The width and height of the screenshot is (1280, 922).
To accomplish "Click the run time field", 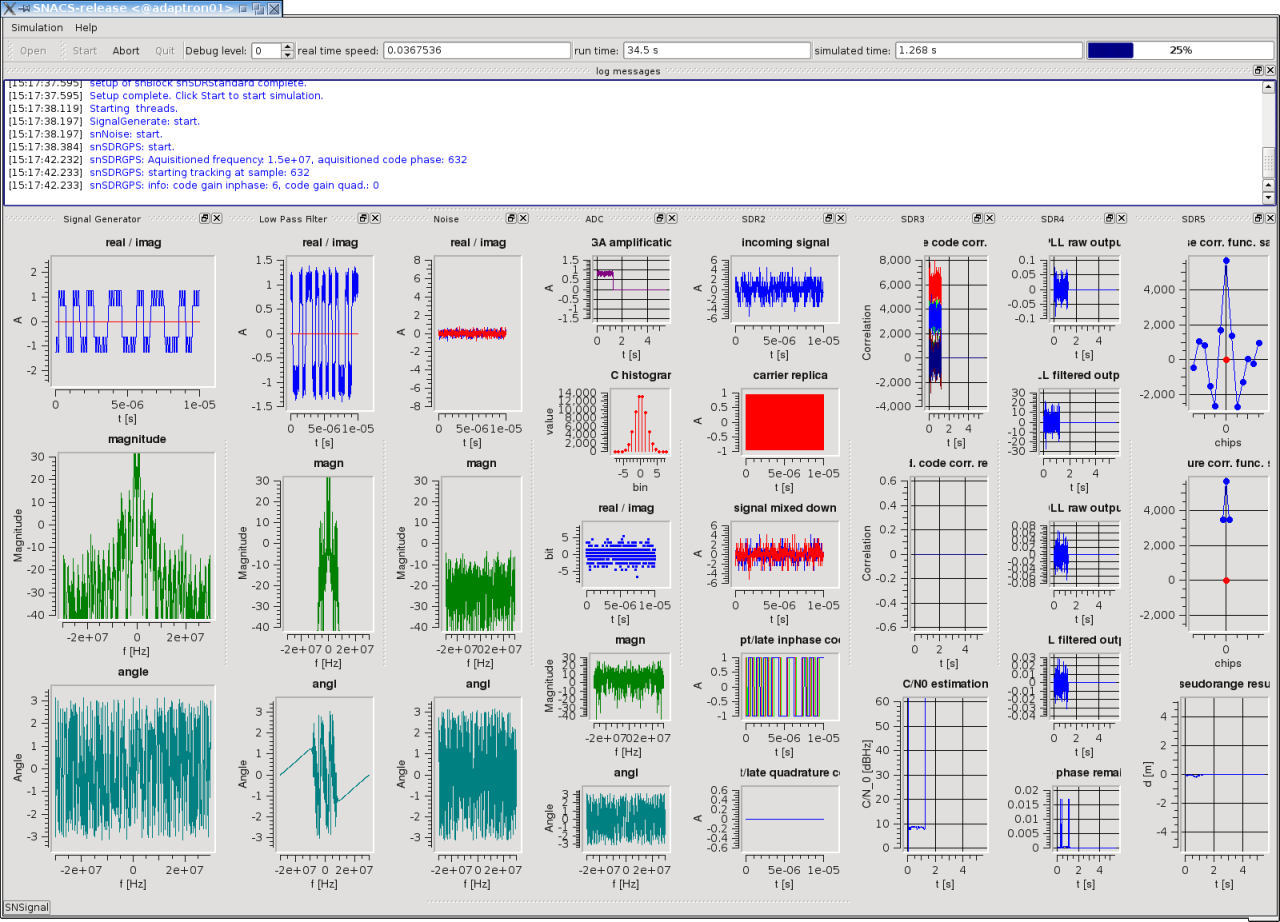I will [x=716, y=51].
